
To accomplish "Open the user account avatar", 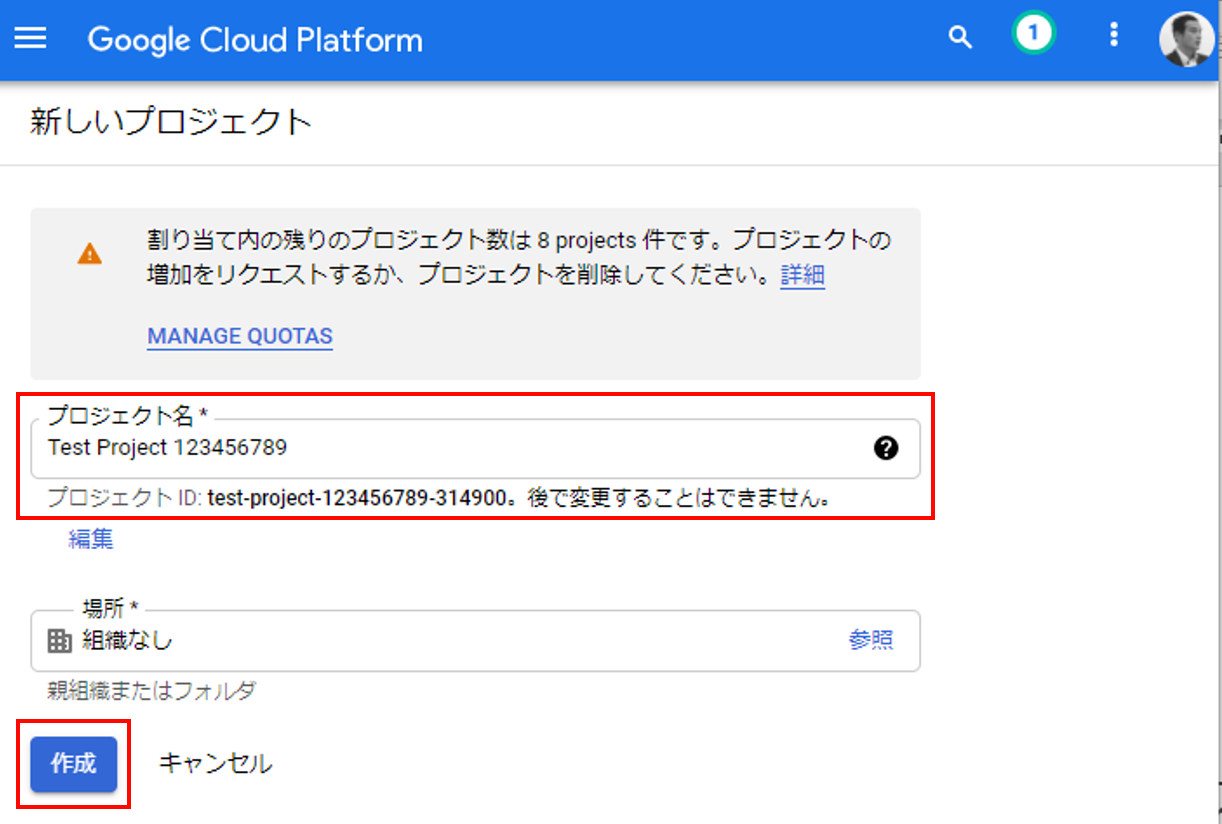I will (x=1186, y=39).
